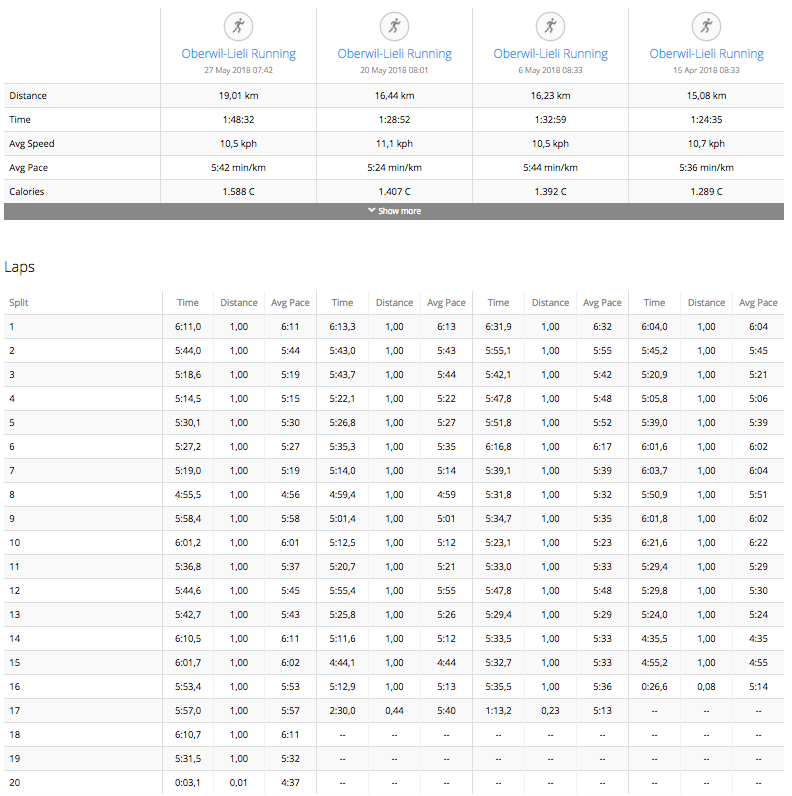792x796 pixels.
Task: Click lap time 6:10,7 in split 18
Action: pos(188,735)
